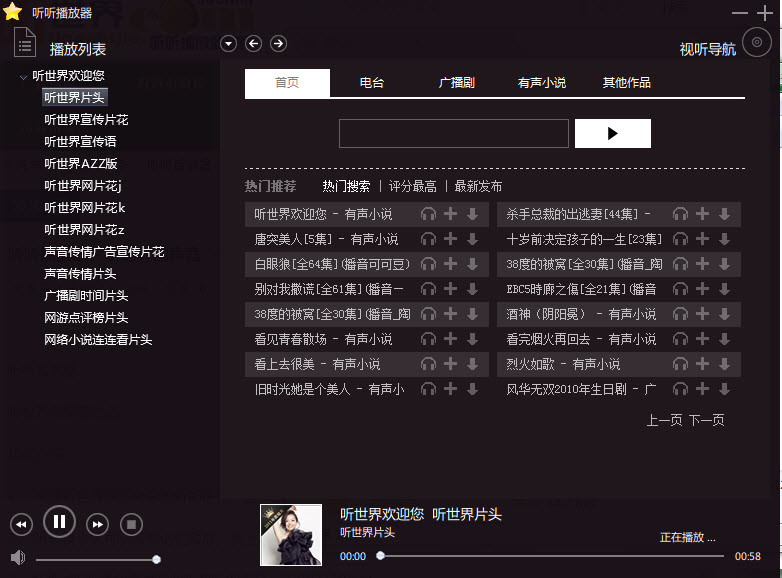This screenshot has width=782, height=578.
Task: Add 酒神（阴阳冕） with the plus icon
Action: [702, 314]
